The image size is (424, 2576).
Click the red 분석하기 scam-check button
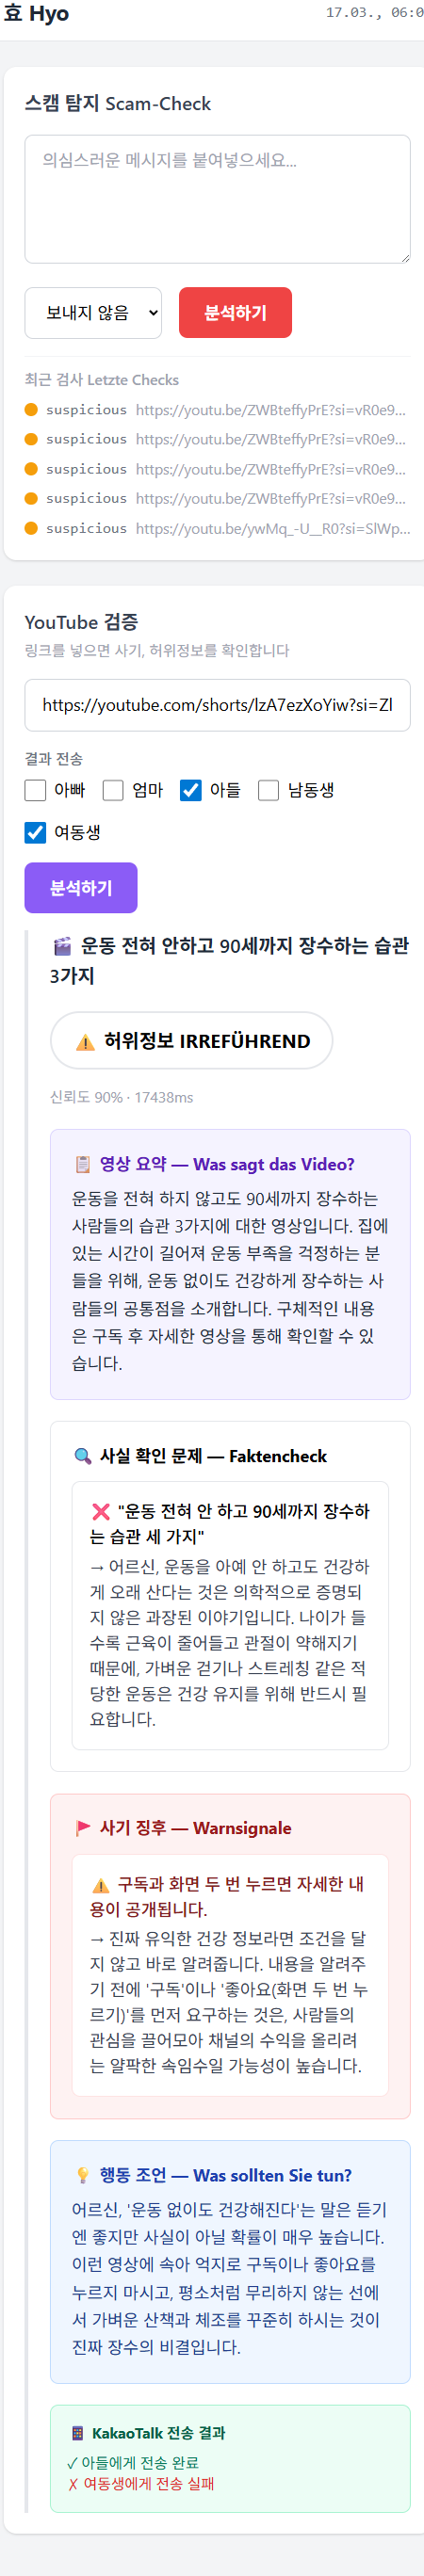pos(235,313)
